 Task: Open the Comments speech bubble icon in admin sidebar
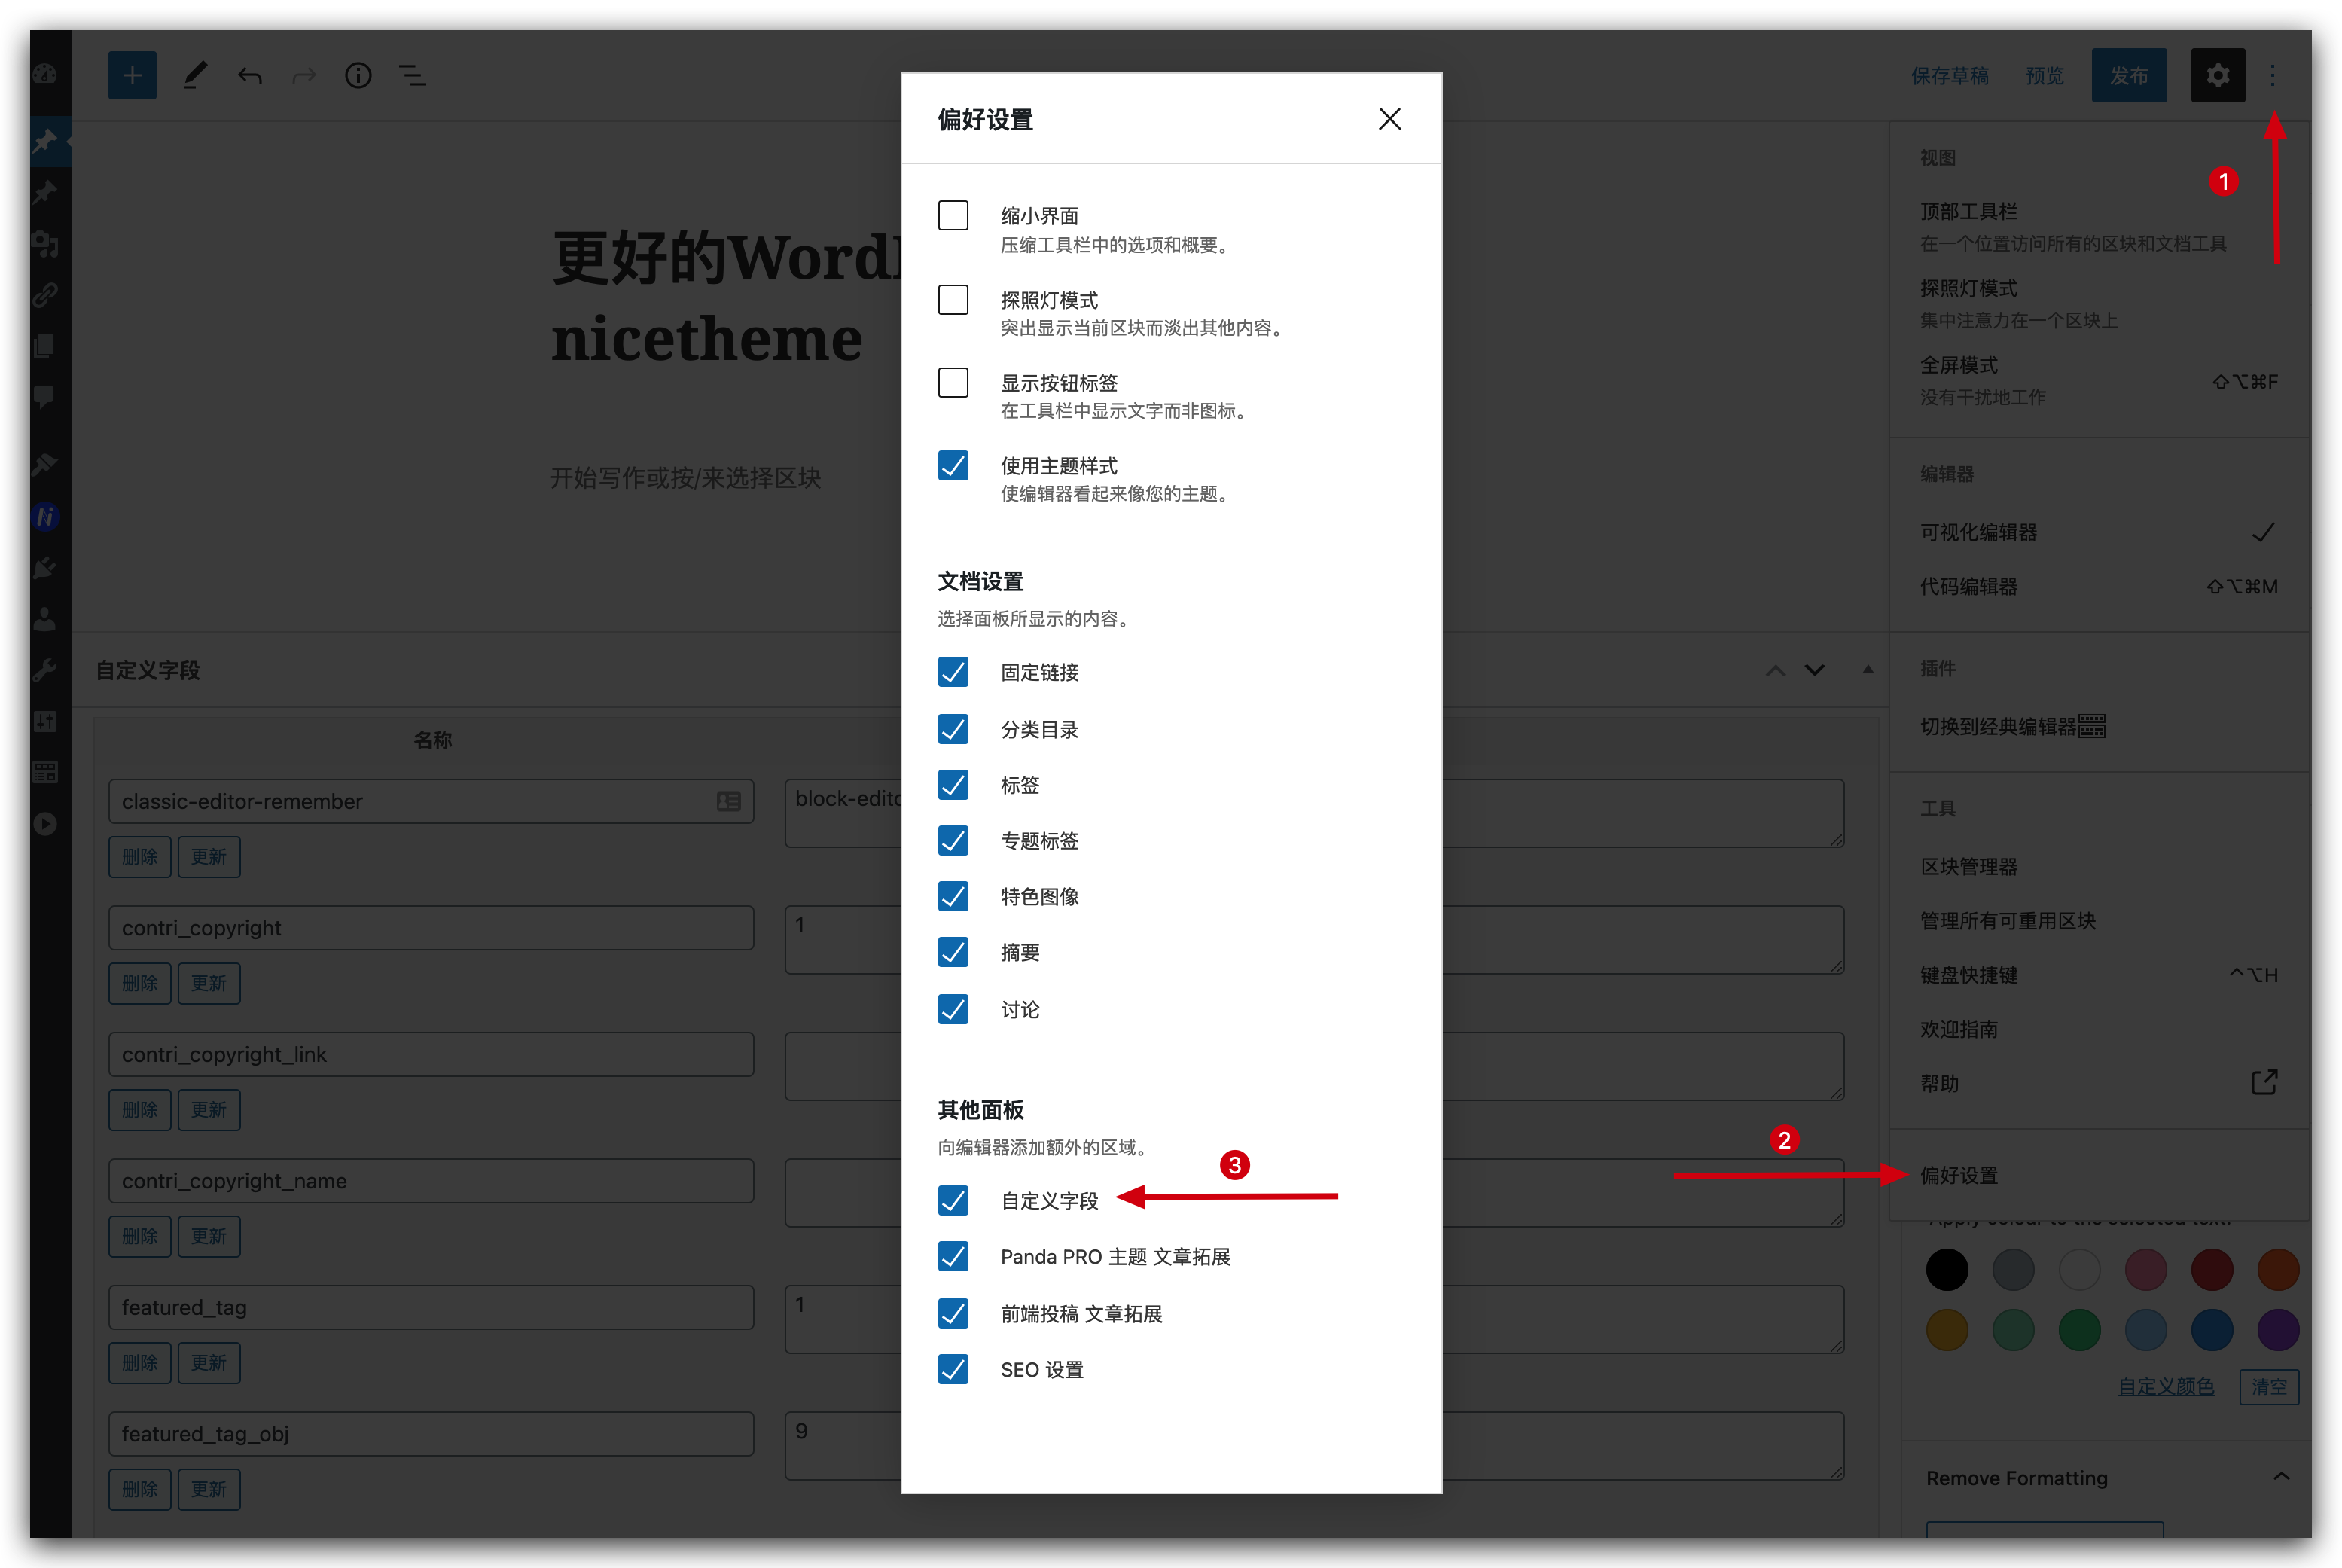pos(45,397)
